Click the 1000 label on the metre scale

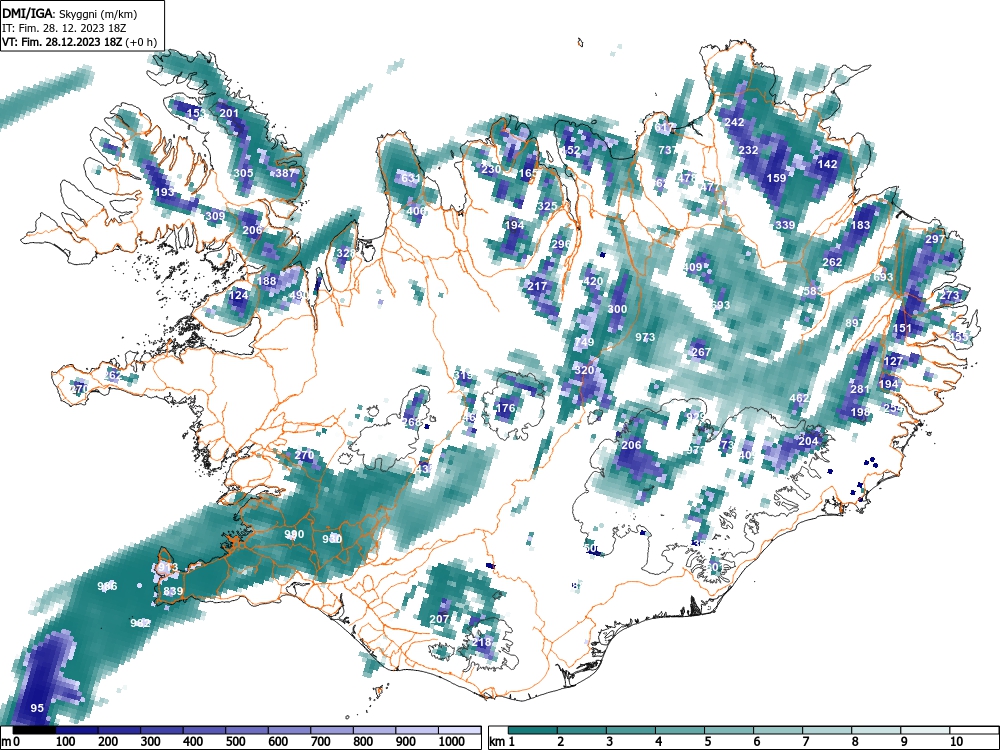coord(452,742)
